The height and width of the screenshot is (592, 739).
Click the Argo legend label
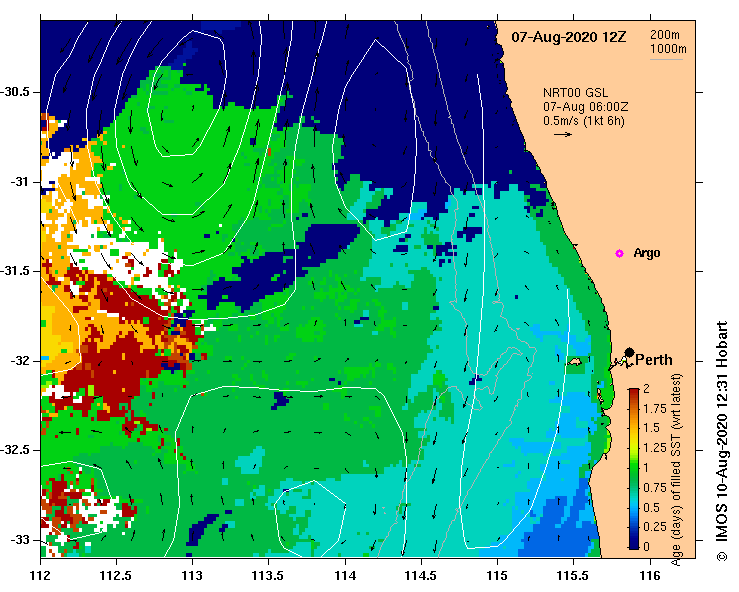point(647,253)
